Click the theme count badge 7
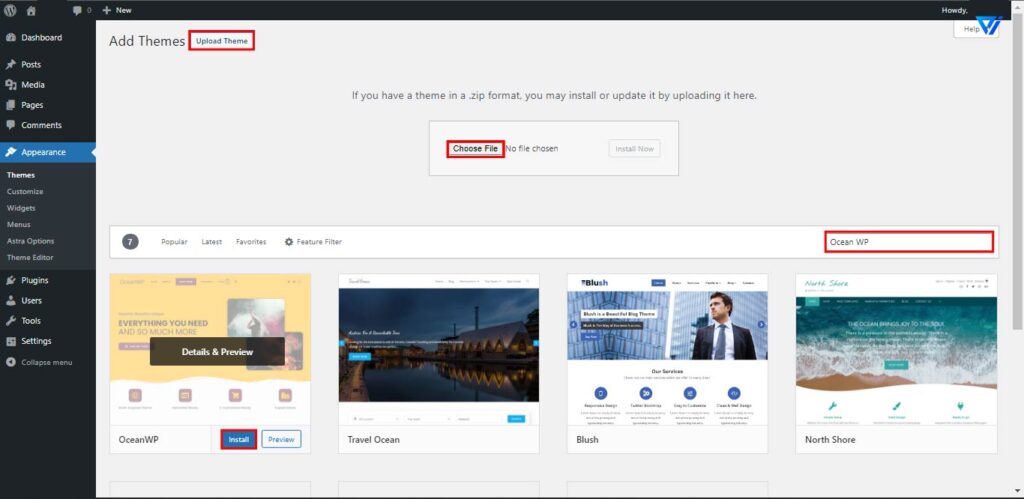Screen dimensions: 1024x499 130,242
